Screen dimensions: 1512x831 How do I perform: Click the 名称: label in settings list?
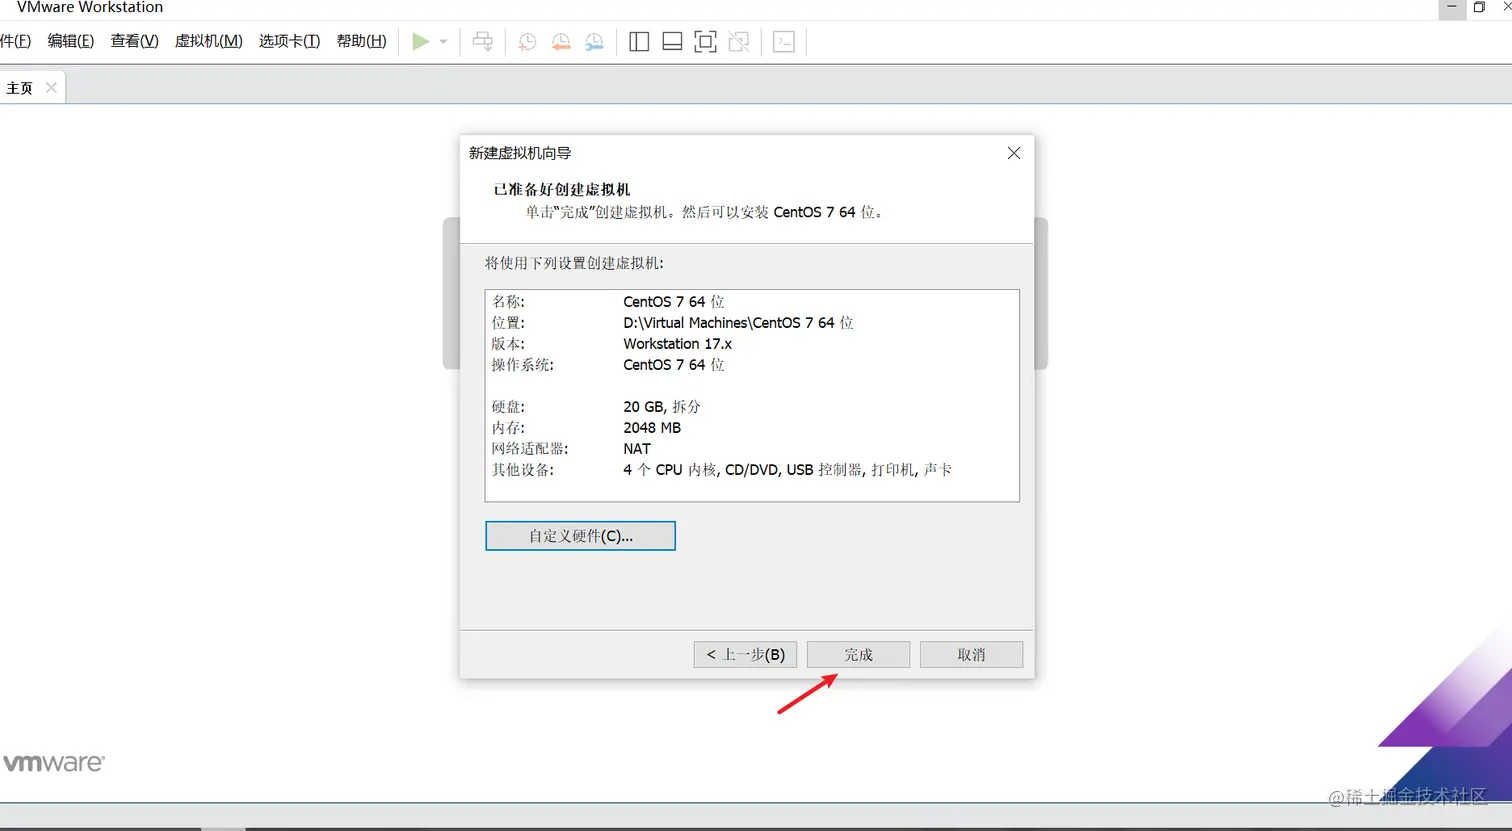pos(508,302)
